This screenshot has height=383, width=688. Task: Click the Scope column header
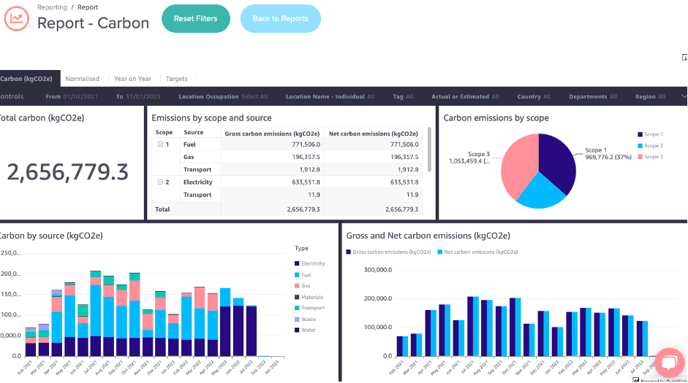coord(164,132)
